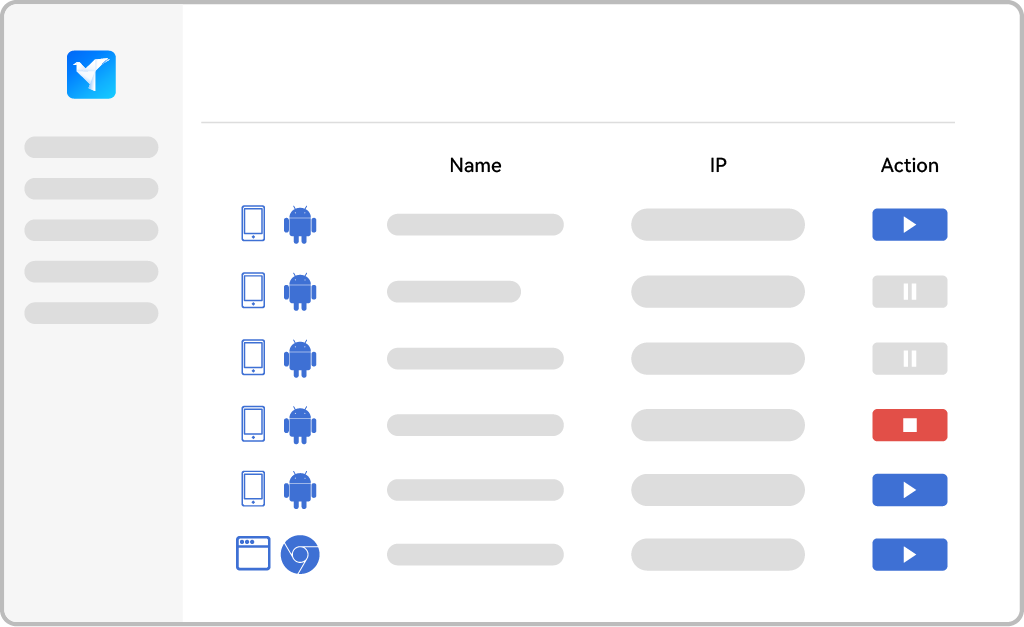Click the pause button in the third row
Image resolution: width=1024 pixels, height=627 pixels.
[909, 359]
